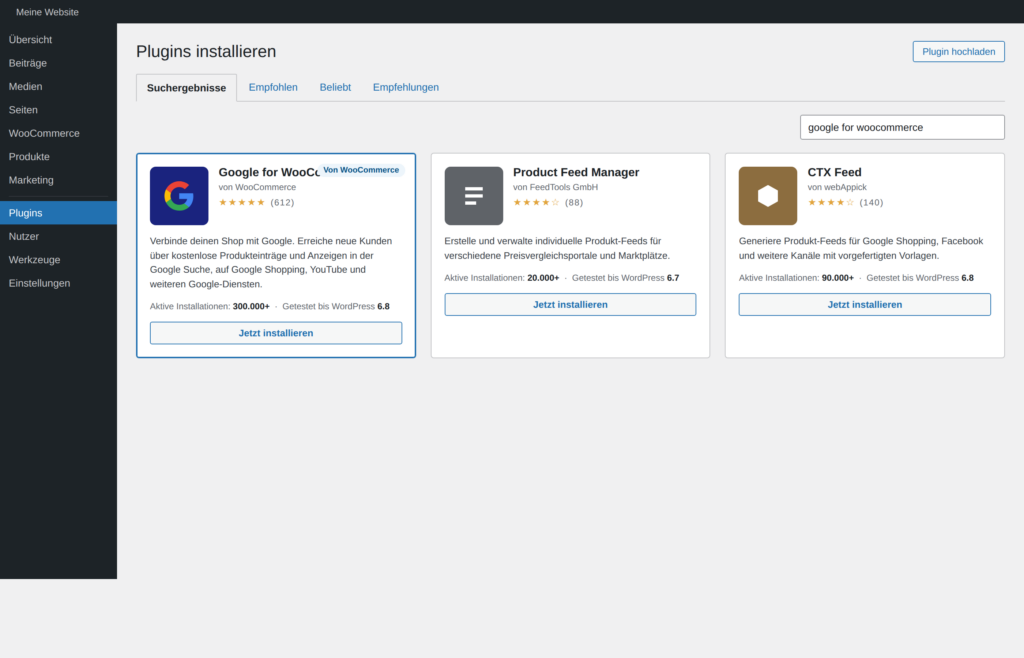Click the Plugin hochladen button
Viewport: 1024px width, 658px height.
tap(958, 52)
